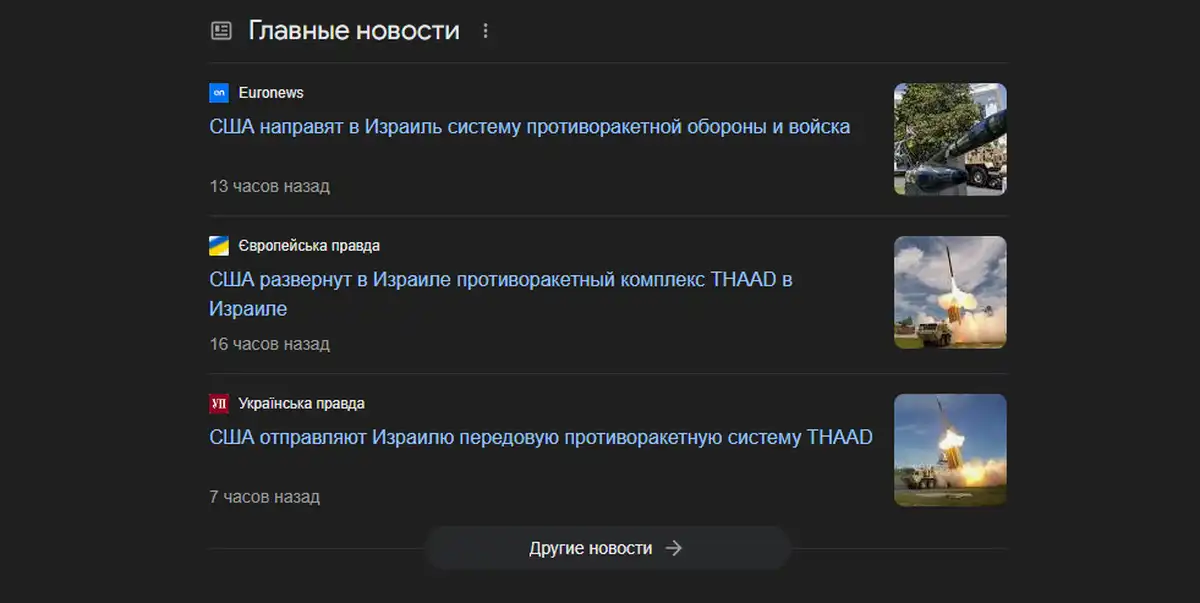1200x603 pixels.
Task: Click the newspaper icon beside Главные новости
Action: (x=221, y=31)
